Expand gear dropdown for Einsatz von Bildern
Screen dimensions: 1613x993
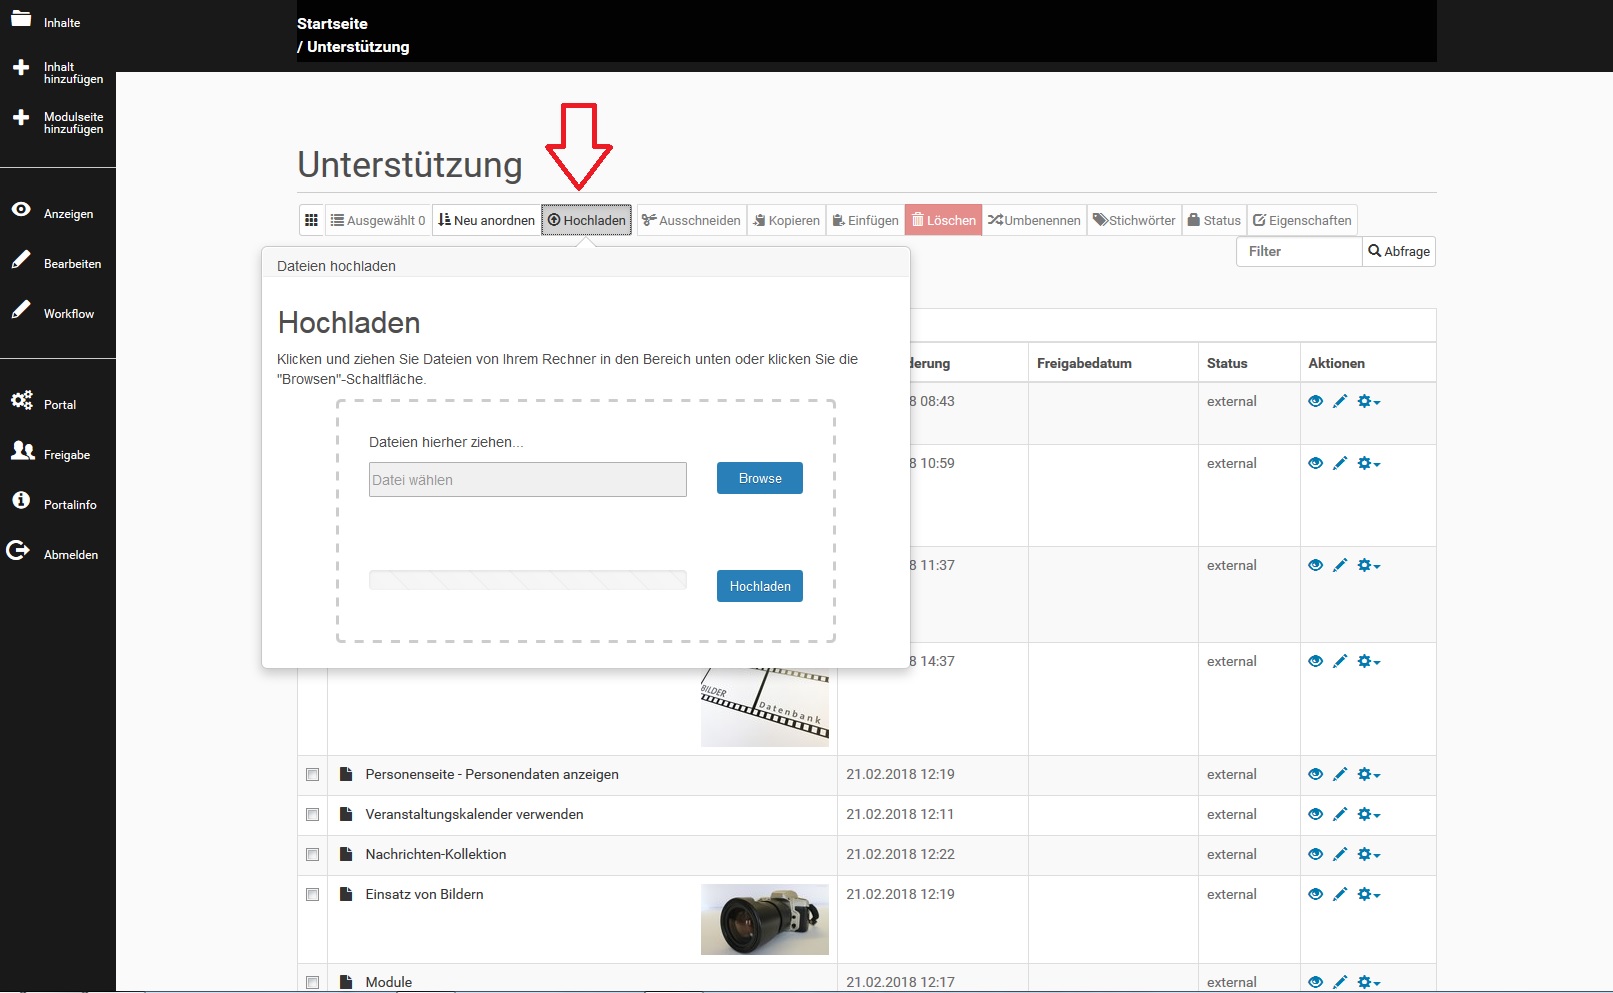coord(1369,894)
